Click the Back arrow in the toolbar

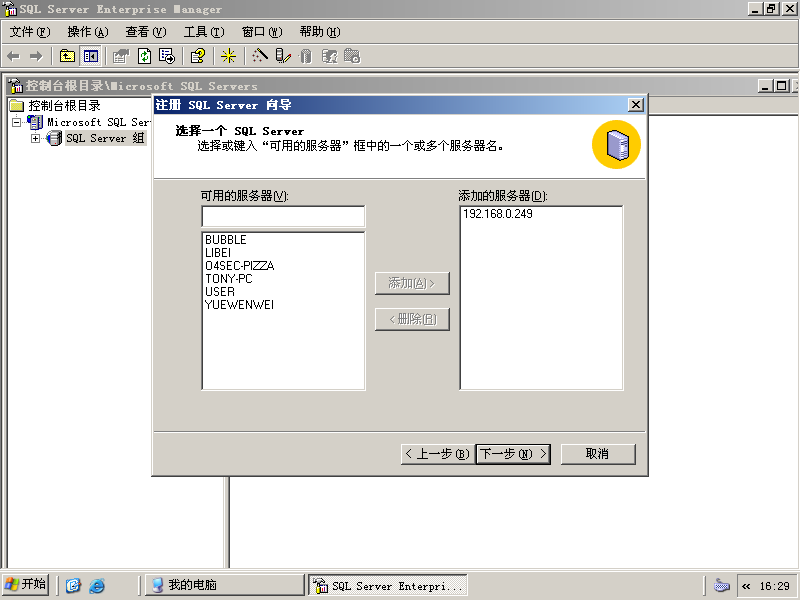click(x=13, y=56)
